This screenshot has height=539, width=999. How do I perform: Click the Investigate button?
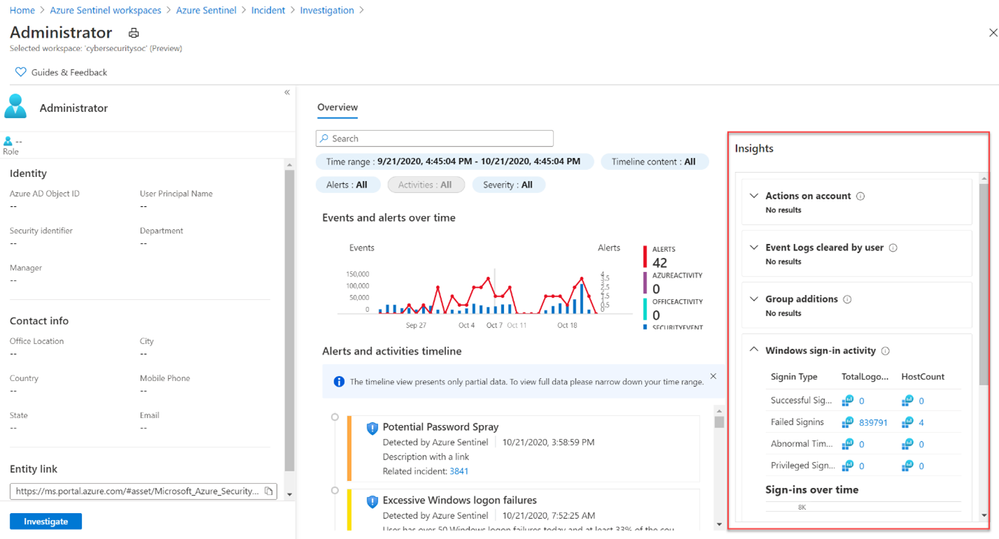[46, 521]
